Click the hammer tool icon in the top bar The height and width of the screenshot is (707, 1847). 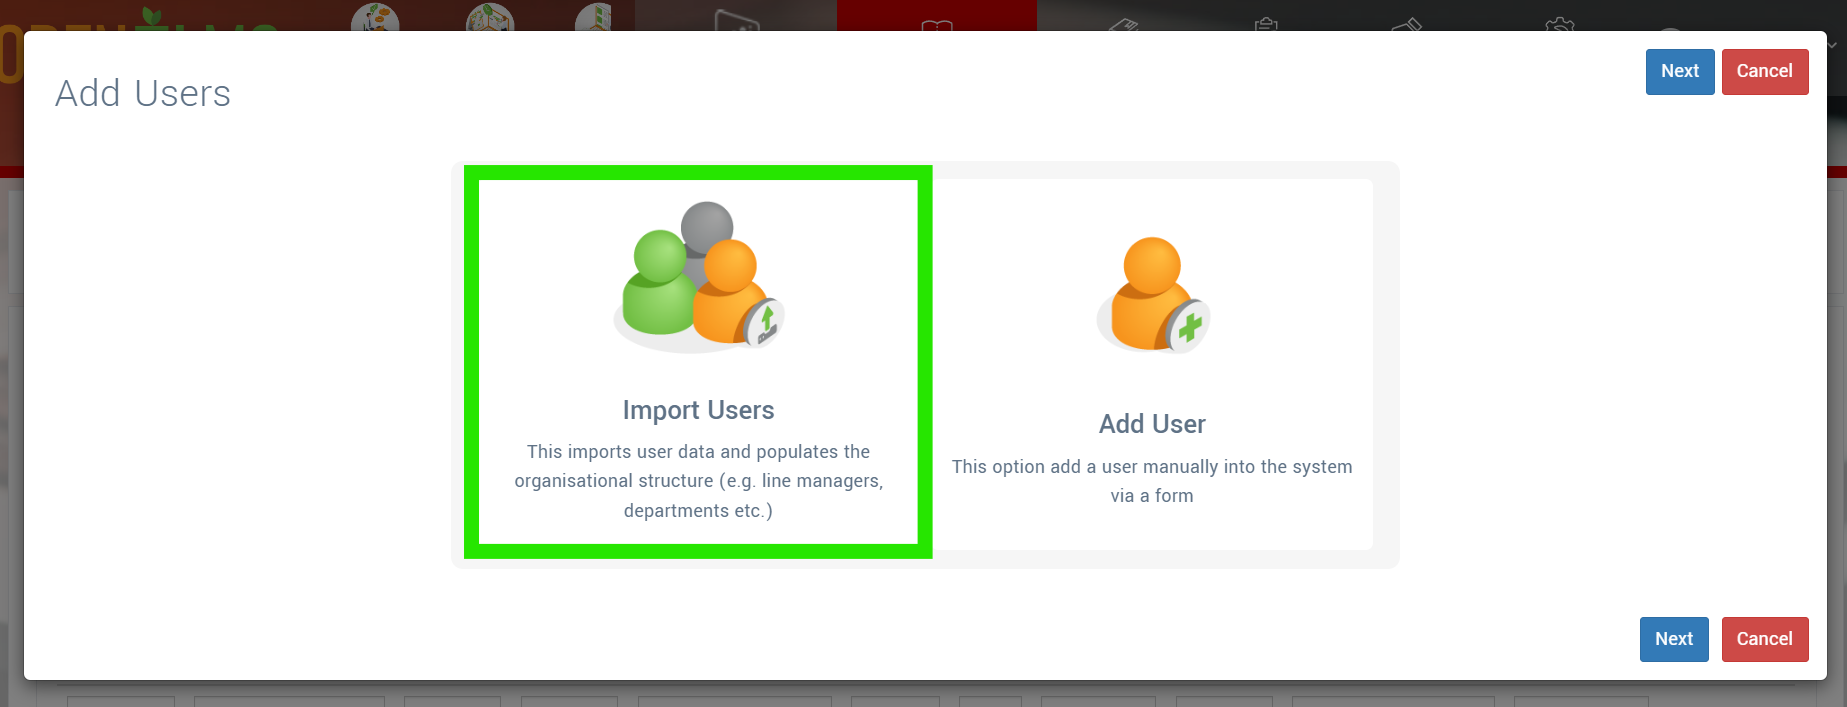click(1408, 23)
